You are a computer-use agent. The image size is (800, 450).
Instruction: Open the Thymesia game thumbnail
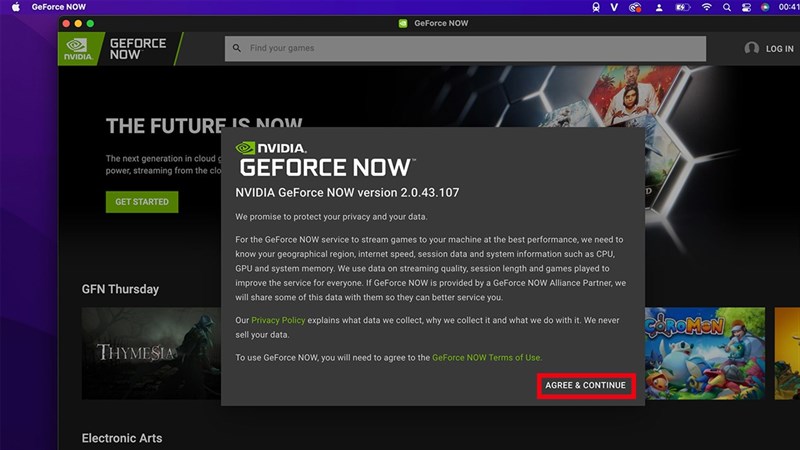coord(151,353)
